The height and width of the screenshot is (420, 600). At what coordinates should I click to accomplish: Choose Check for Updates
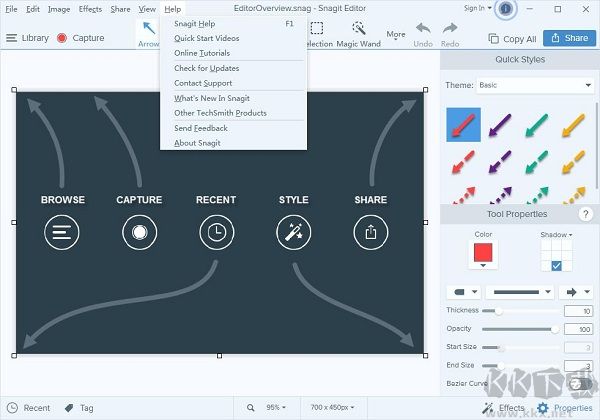pos(233,68)
